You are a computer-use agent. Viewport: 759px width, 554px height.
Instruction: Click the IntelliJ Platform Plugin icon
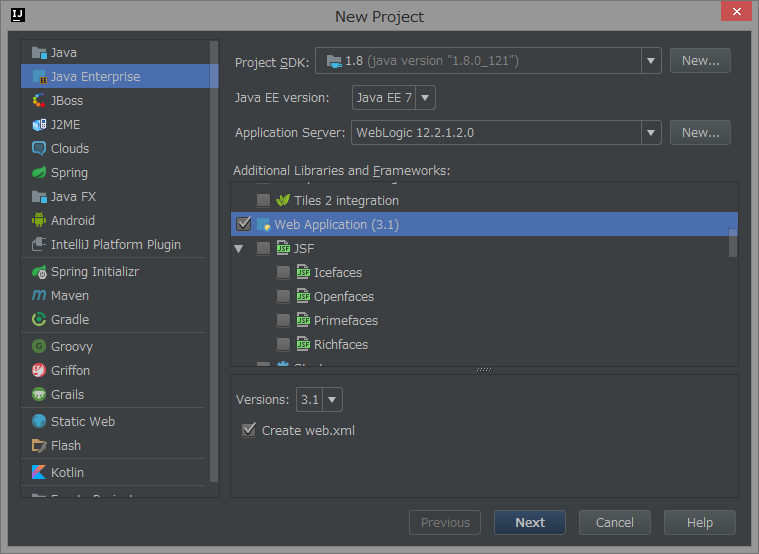[39, 244]
